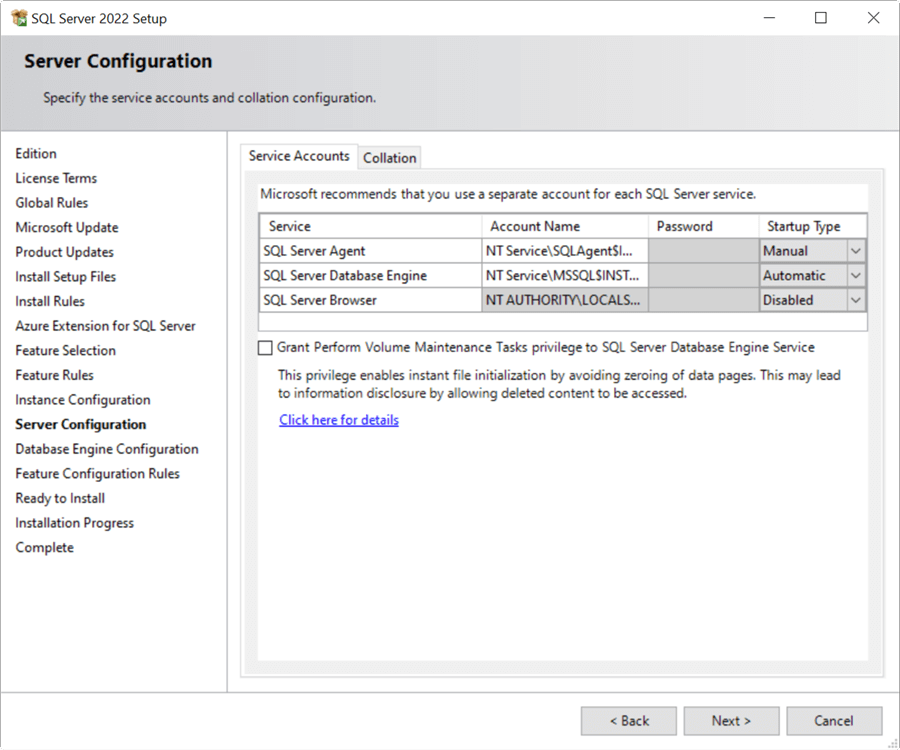Open Azure Extension for SQL Server step
900x750 pixels.
point(105,325)
